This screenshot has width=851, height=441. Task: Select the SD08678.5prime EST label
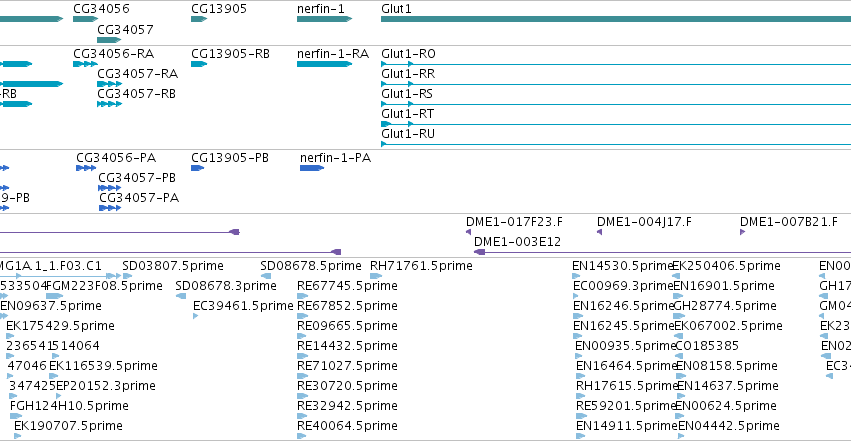pyautogui.click(x=311, y=266)
